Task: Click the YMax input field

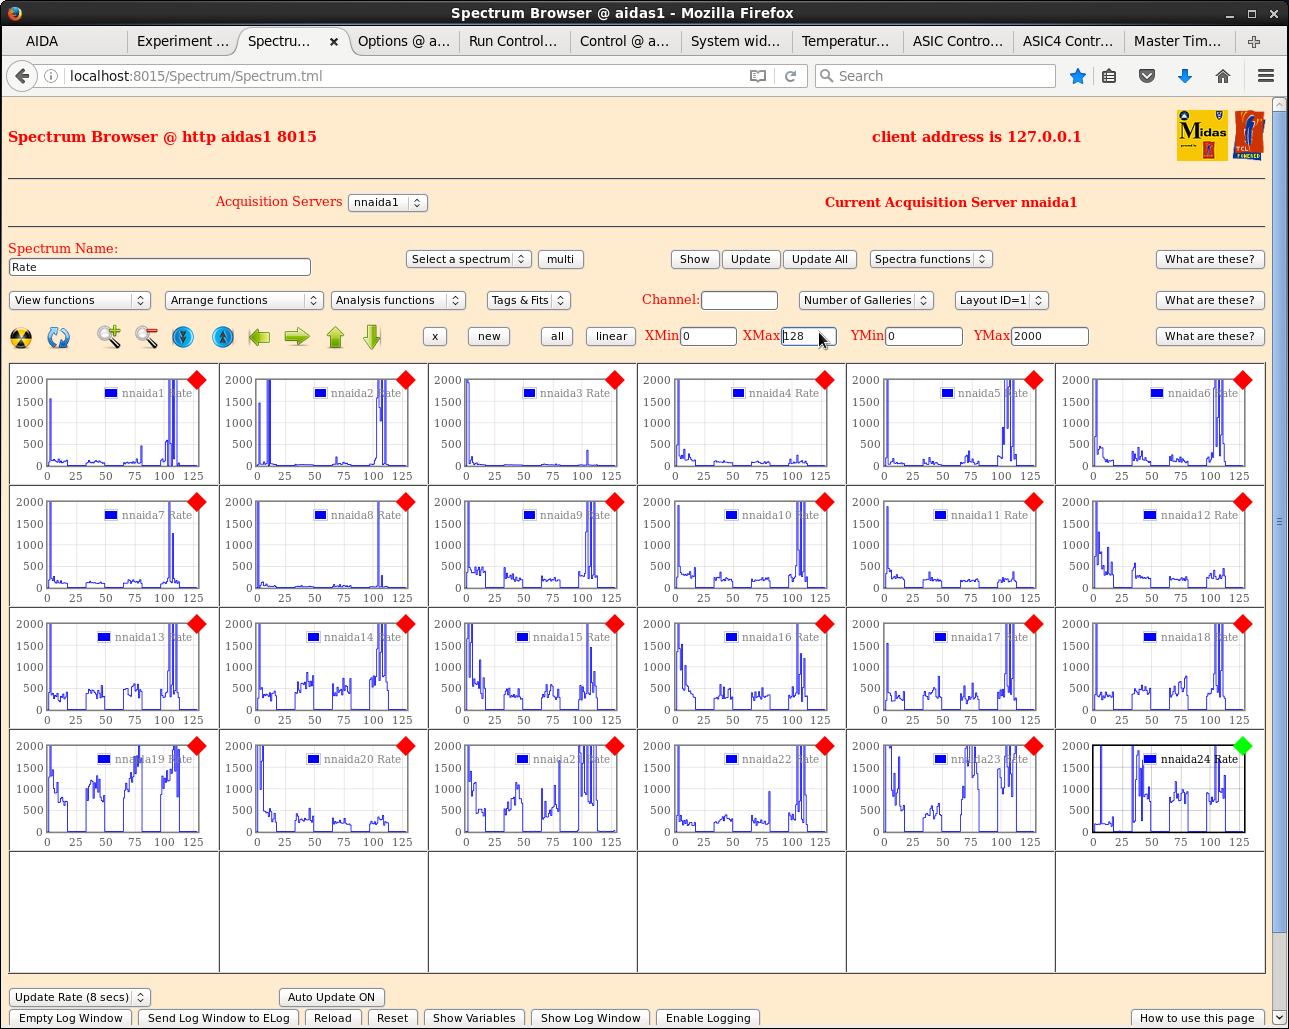Action: point(1049,337)
